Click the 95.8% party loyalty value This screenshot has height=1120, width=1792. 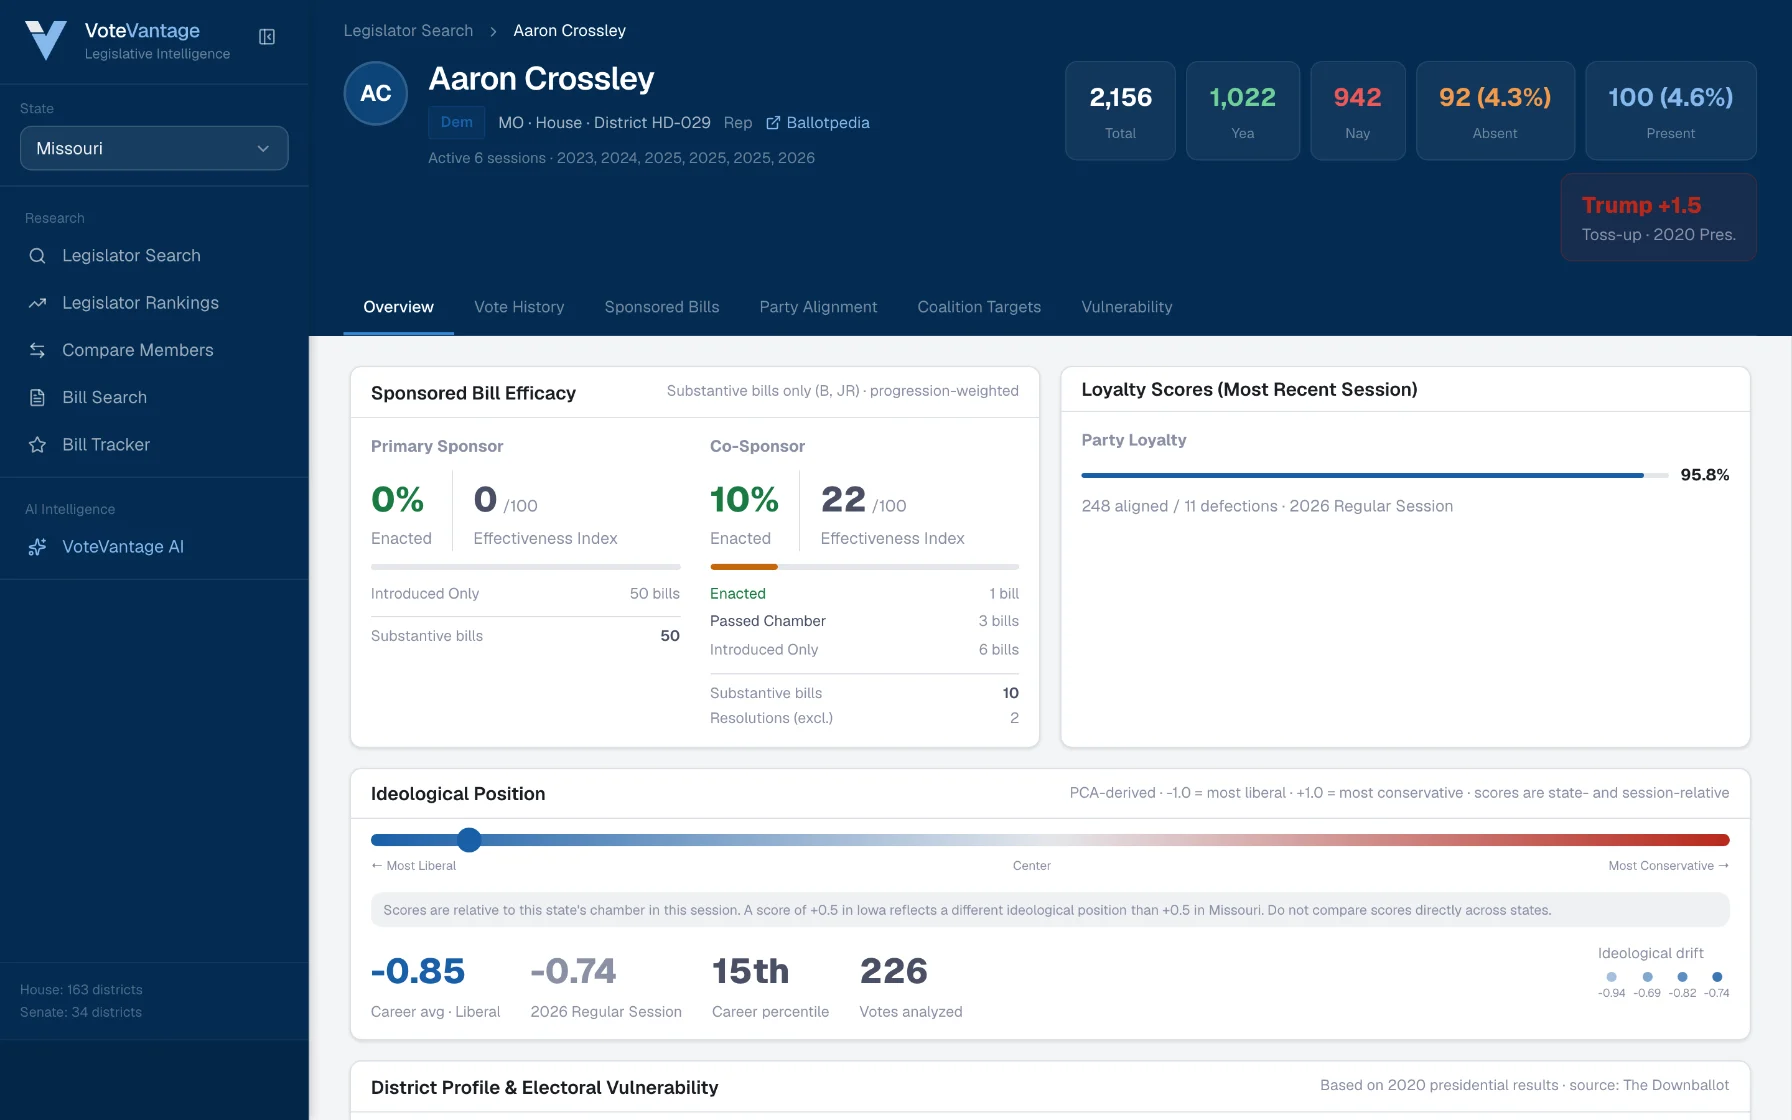point(1704,475)
